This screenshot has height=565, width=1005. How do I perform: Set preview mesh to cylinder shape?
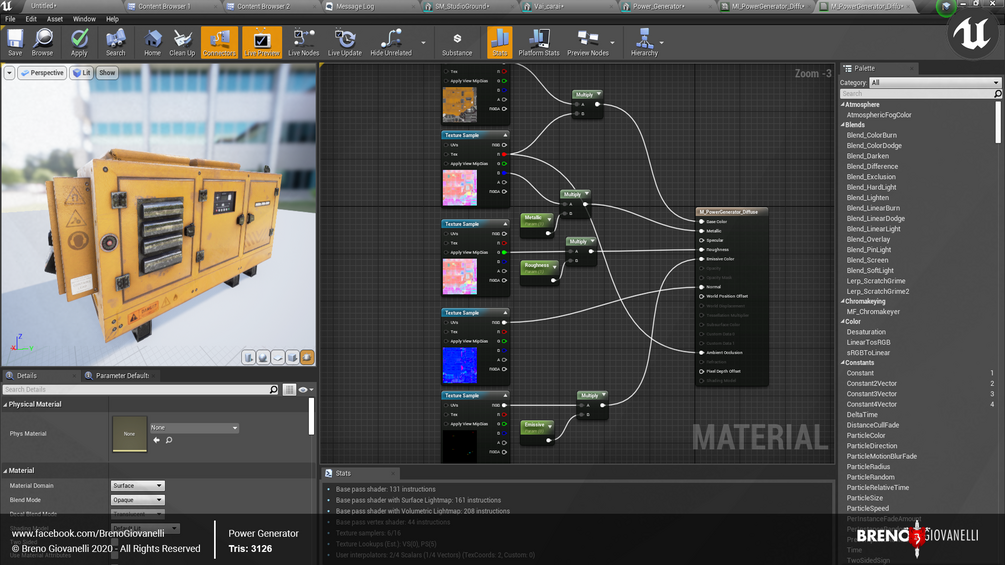249,357
